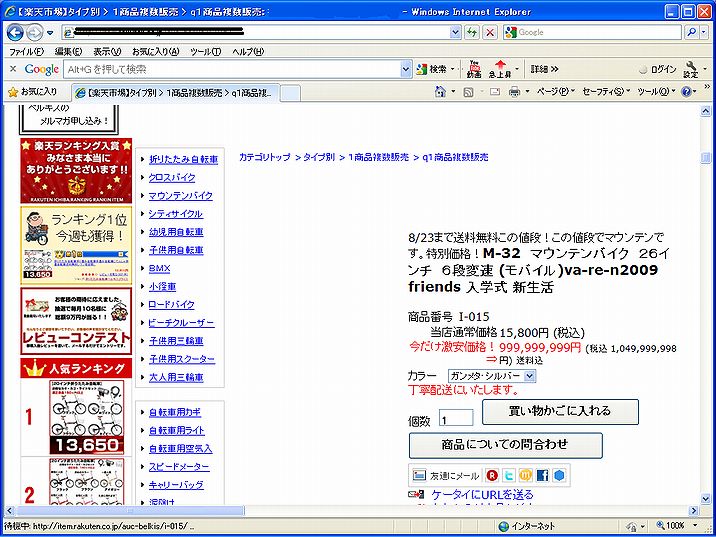Click the 友達にメール mail icon
716x537 pixels.
click(x=446, y=475)
